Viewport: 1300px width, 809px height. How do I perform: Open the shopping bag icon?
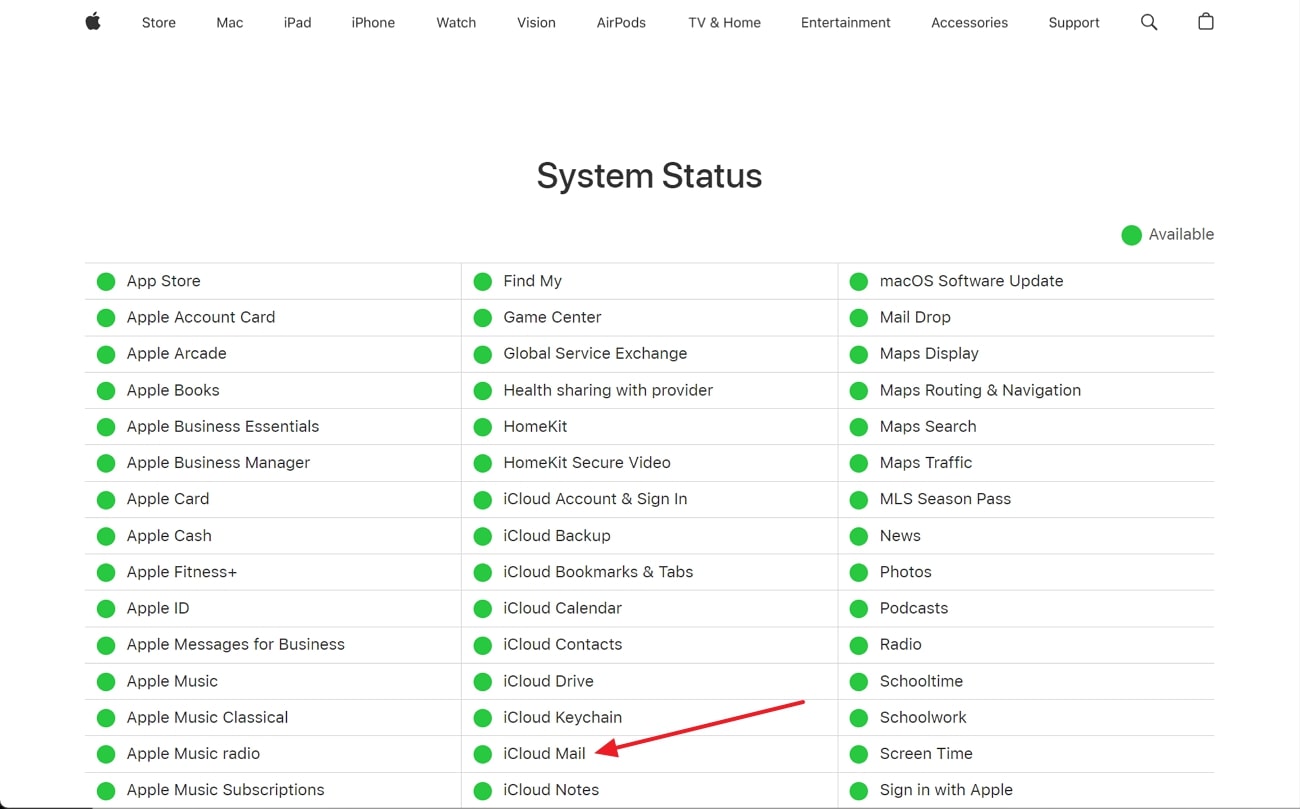click(x=1205, y=21)
